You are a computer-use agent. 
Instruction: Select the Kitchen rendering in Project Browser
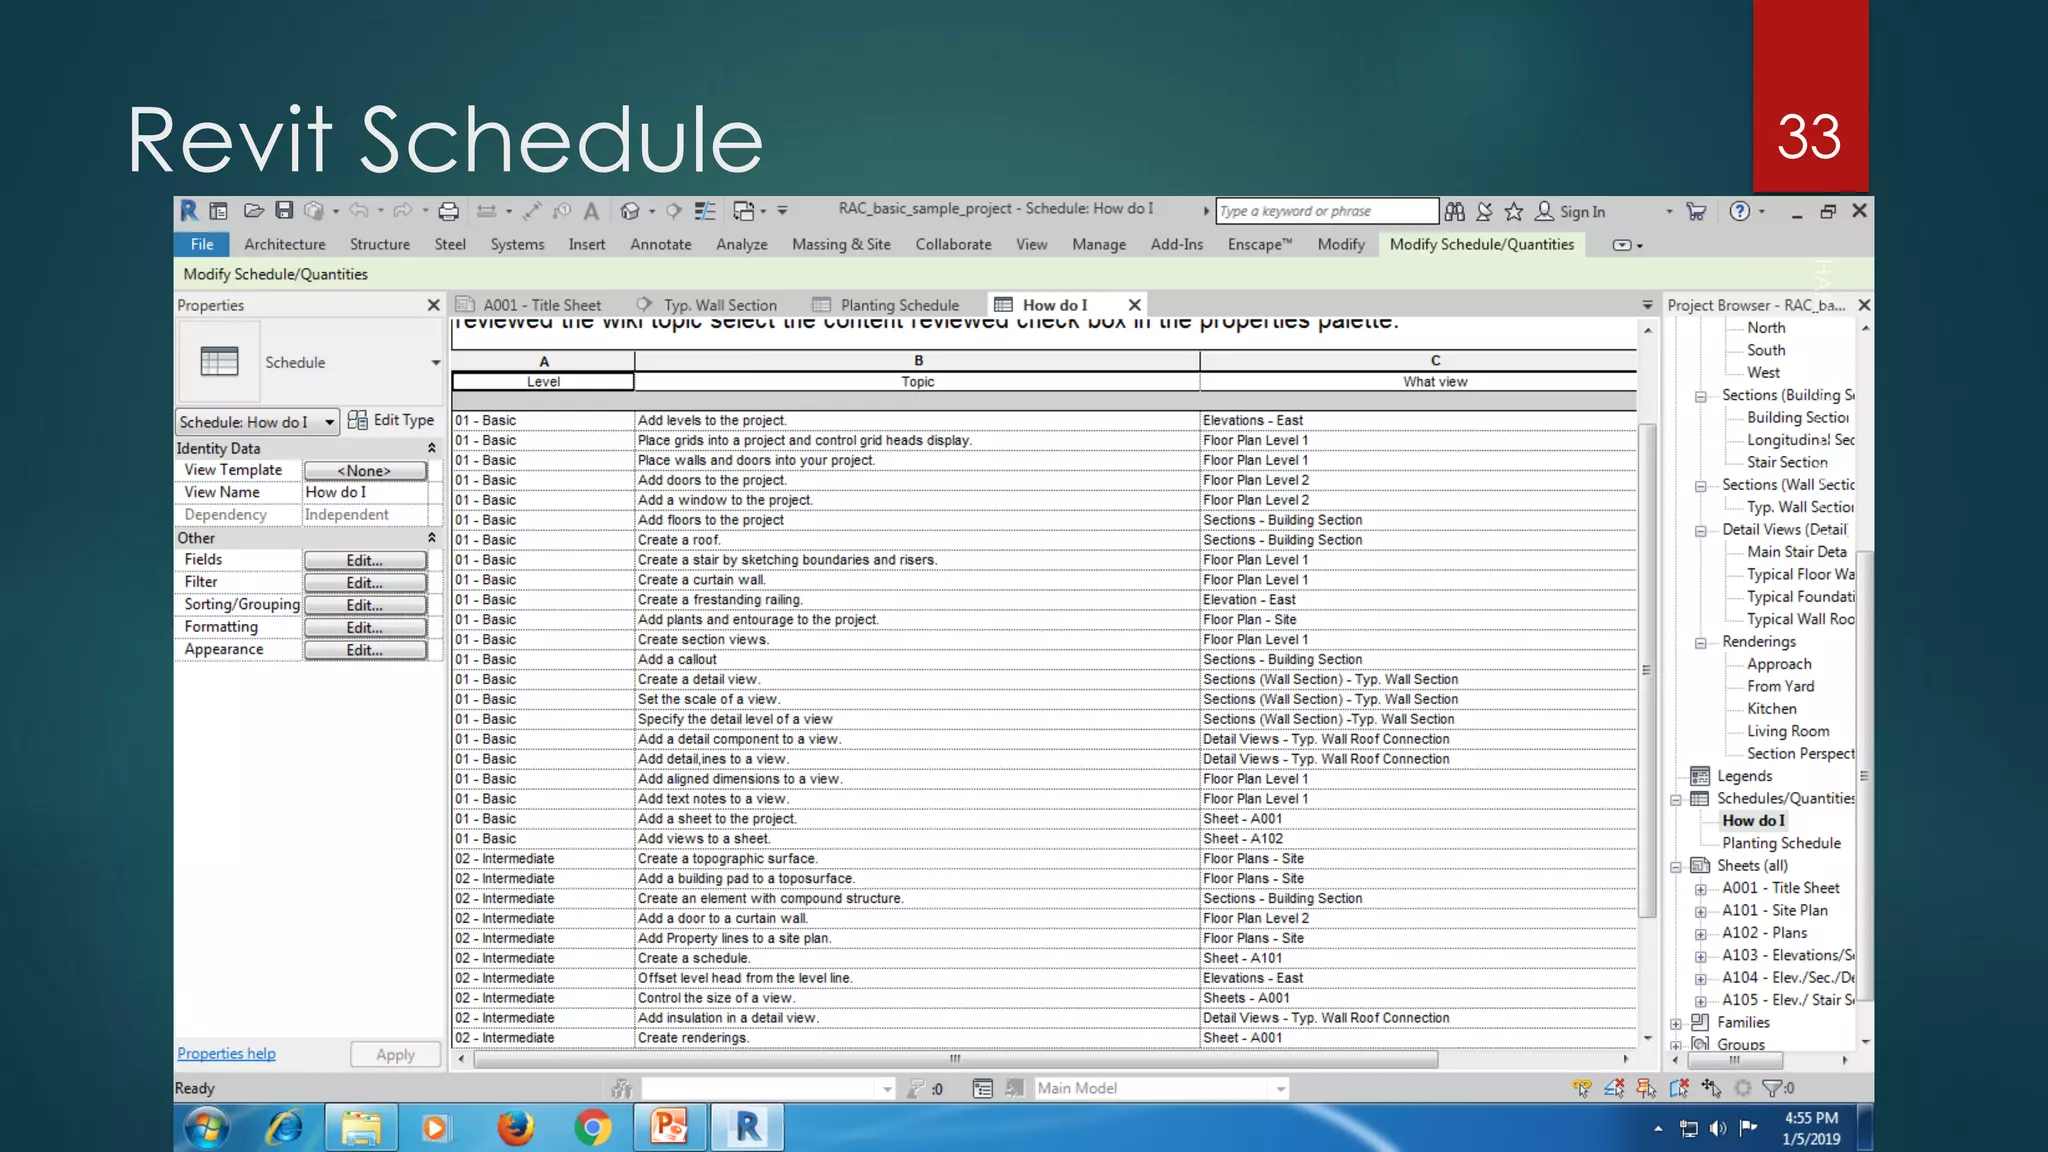pyautogui.click(x=1771, y=709)
